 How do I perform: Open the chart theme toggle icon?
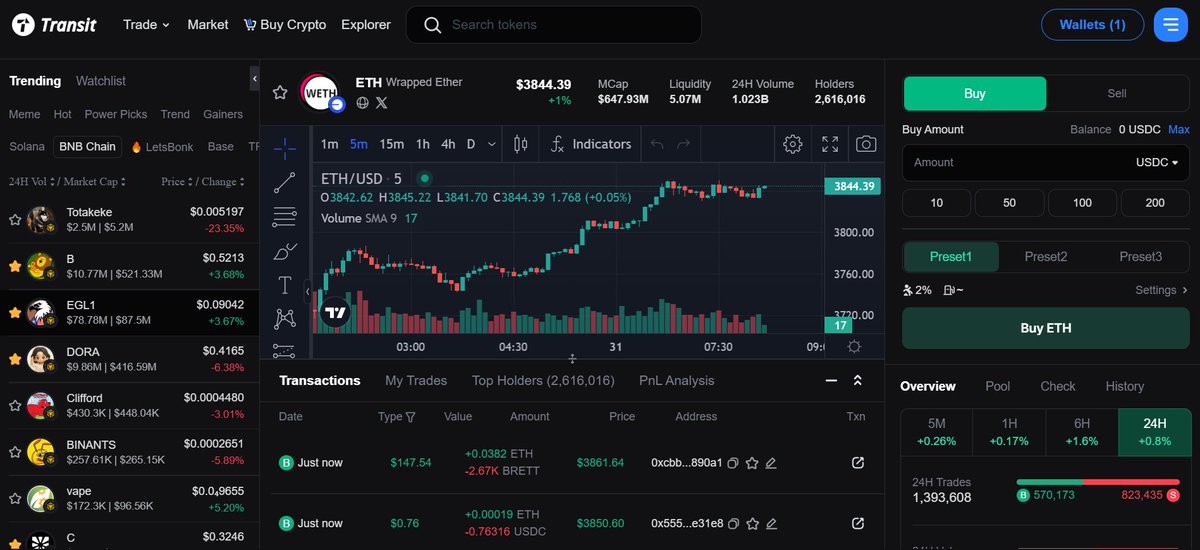(x=854, y=346)
